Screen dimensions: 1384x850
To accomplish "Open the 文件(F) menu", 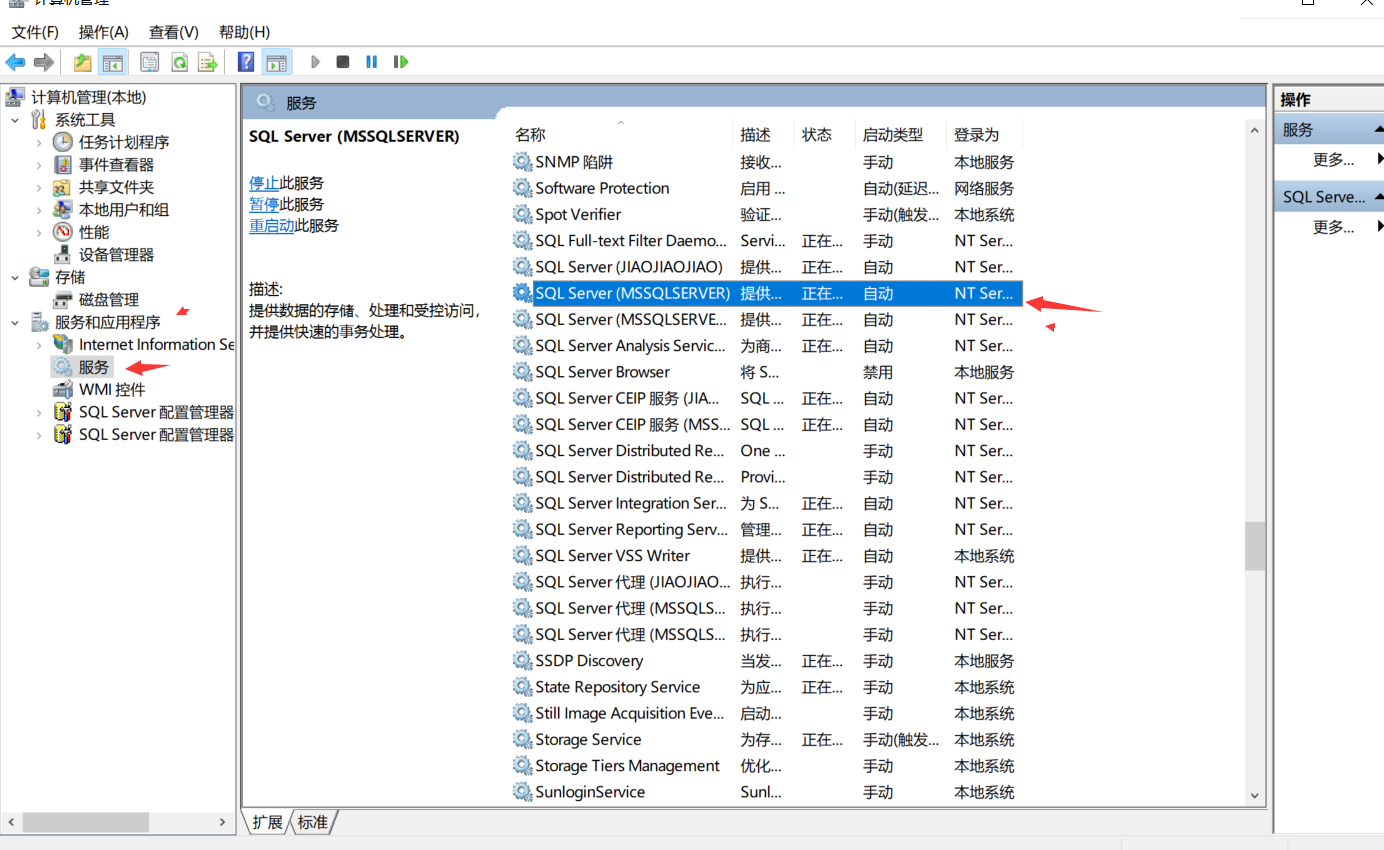I will click(x=35, y=32).
